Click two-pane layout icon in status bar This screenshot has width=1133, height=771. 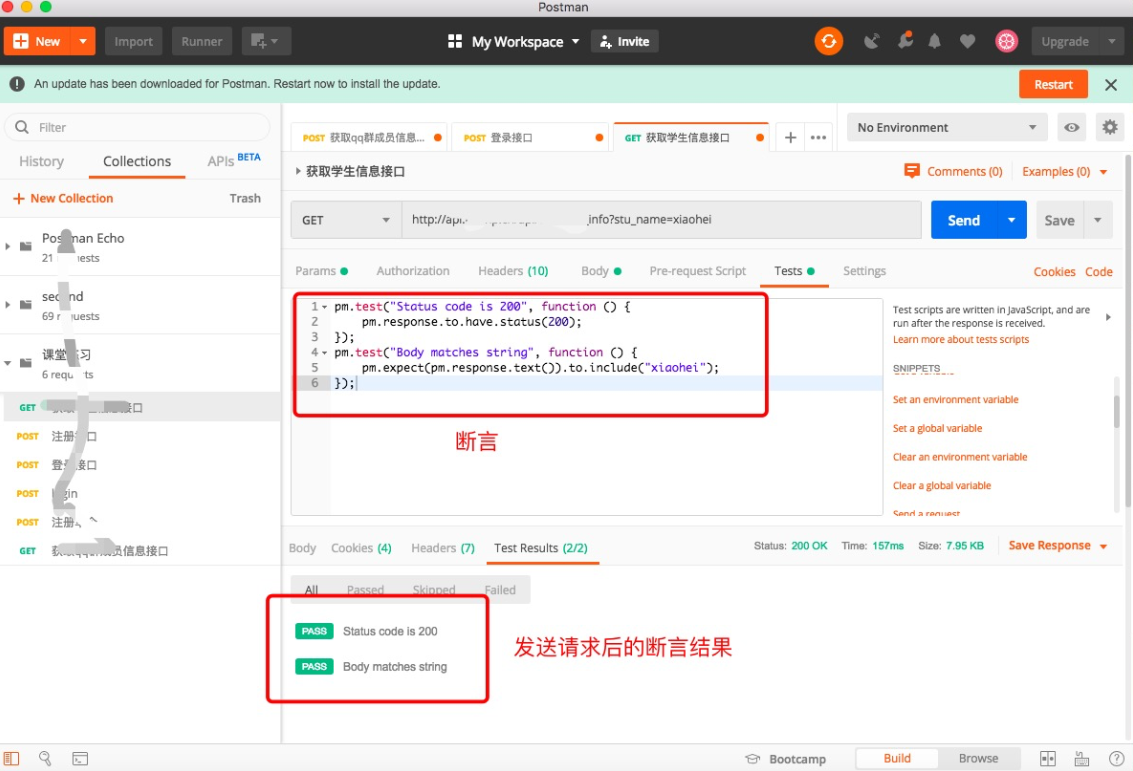pyautogui.click(x=1048, y=758)
